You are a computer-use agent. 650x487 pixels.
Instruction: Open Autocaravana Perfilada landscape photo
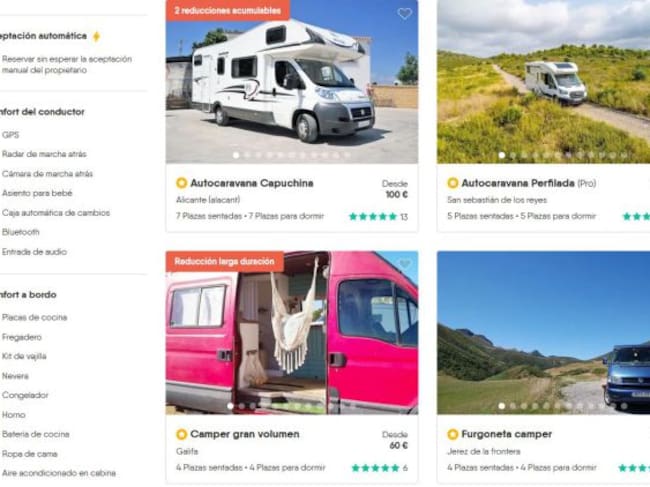click(x=543, y=82)
